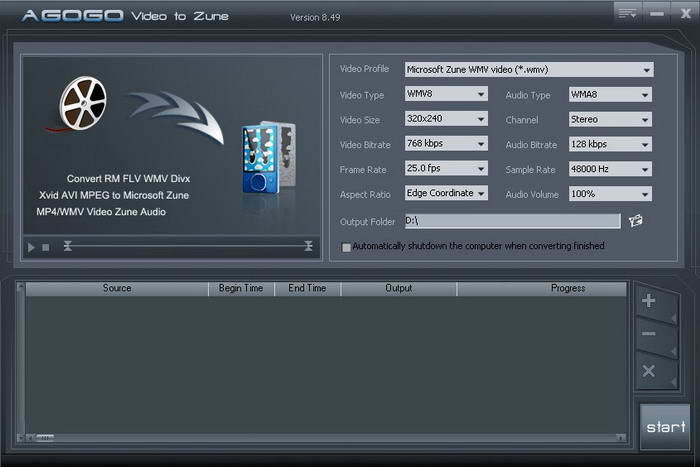
Task: Click the AGOGO logo text
Action: pos(72,16)
